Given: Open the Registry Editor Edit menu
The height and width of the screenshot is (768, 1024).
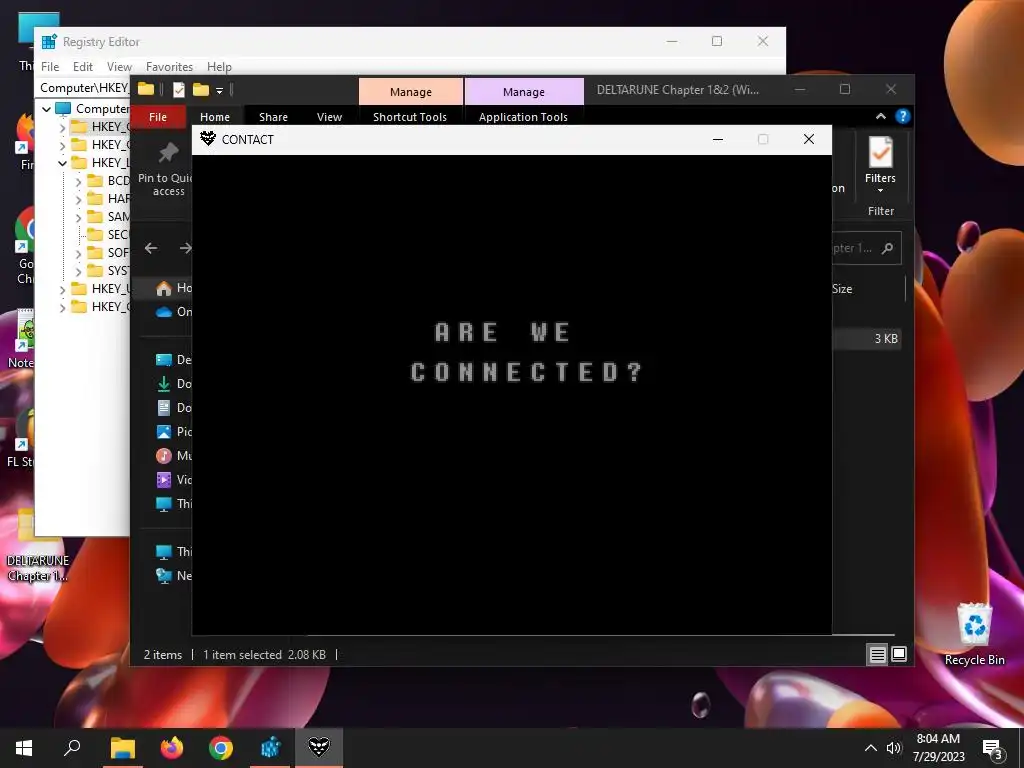Looking at the screenshot, I should click(82, 67).
